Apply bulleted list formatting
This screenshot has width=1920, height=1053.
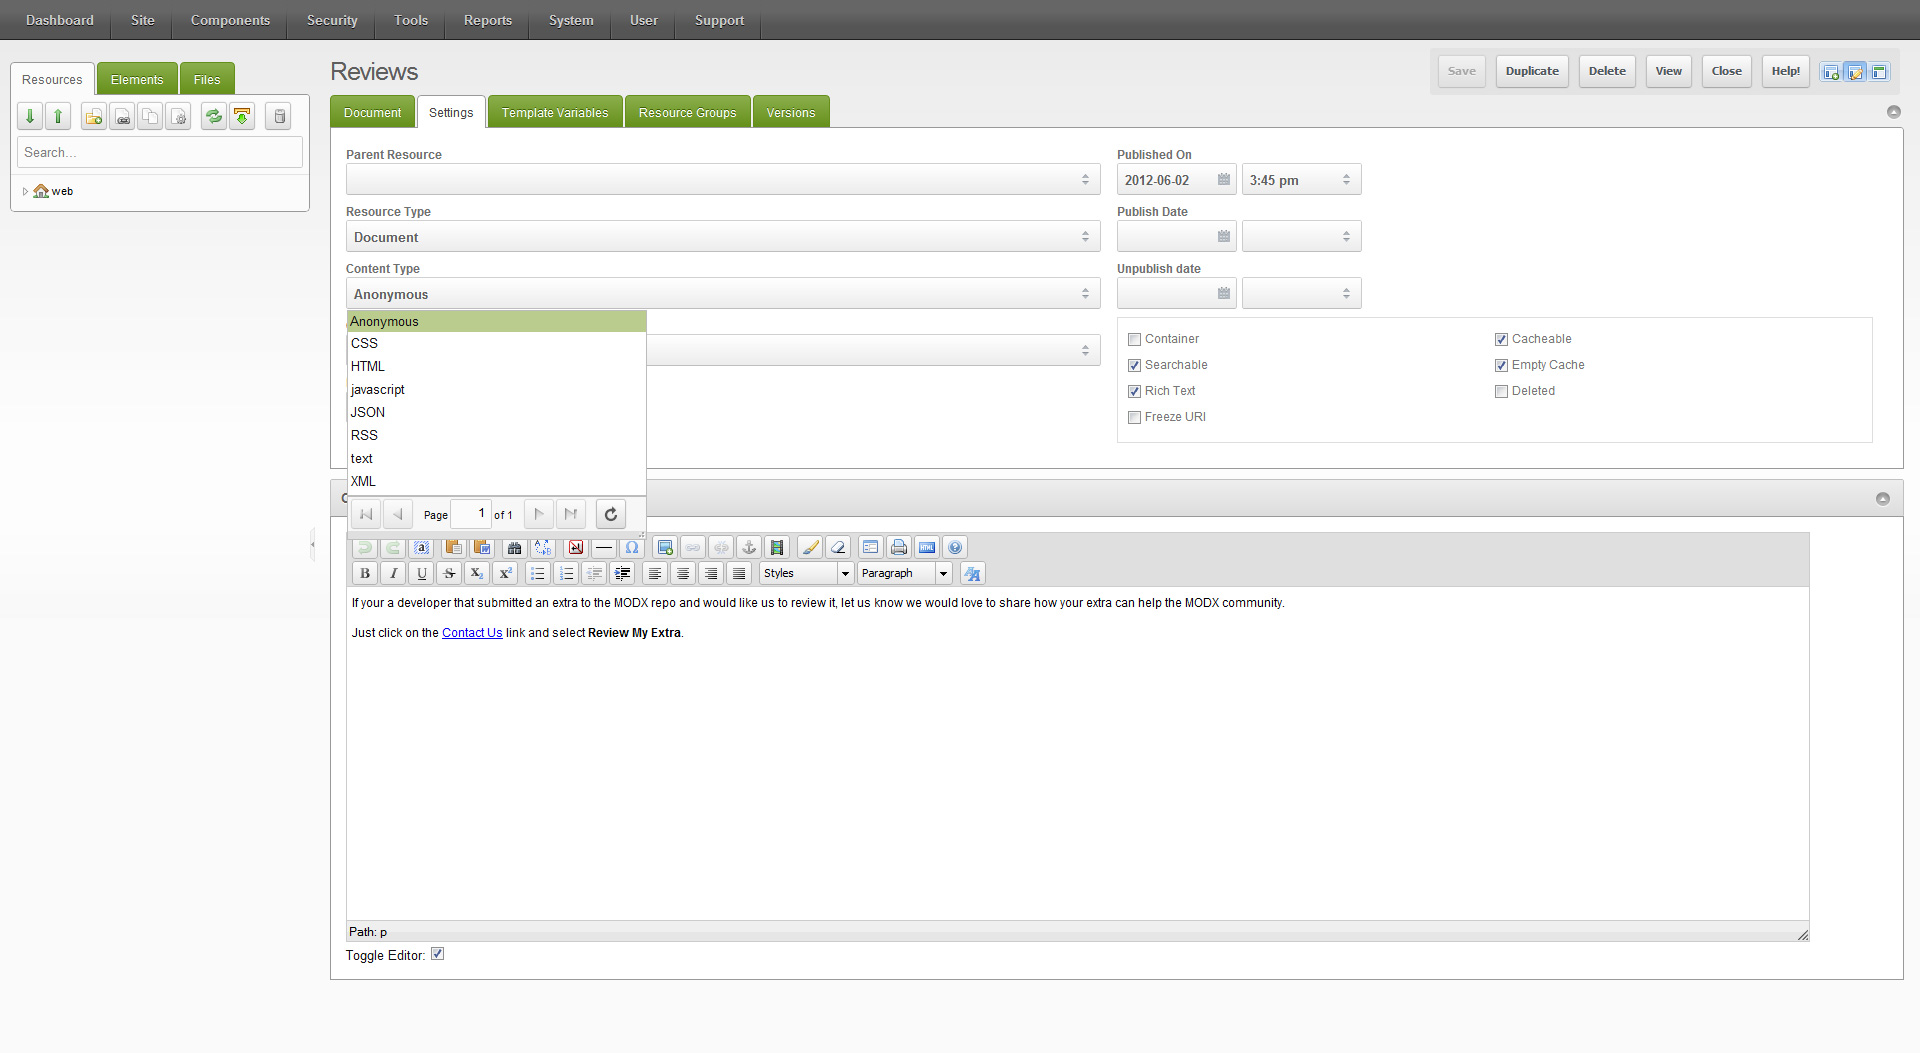point(538,573)
